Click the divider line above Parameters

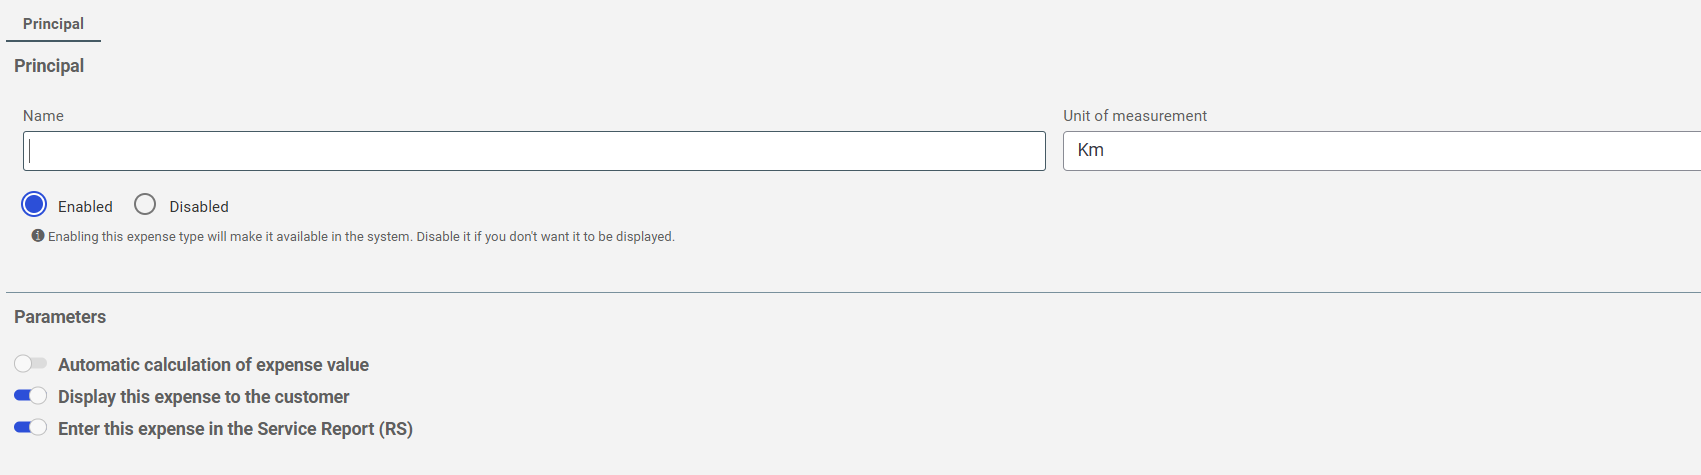click(853, 292)
